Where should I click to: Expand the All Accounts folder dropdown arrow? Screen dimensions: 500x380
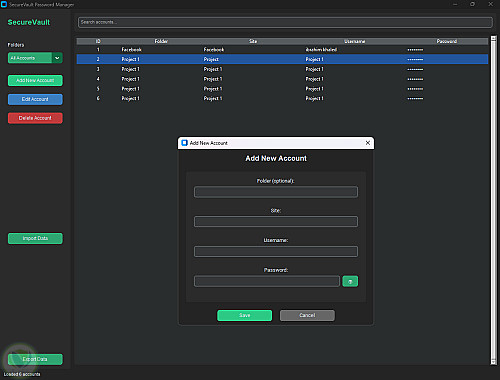(x=57, y=58)
